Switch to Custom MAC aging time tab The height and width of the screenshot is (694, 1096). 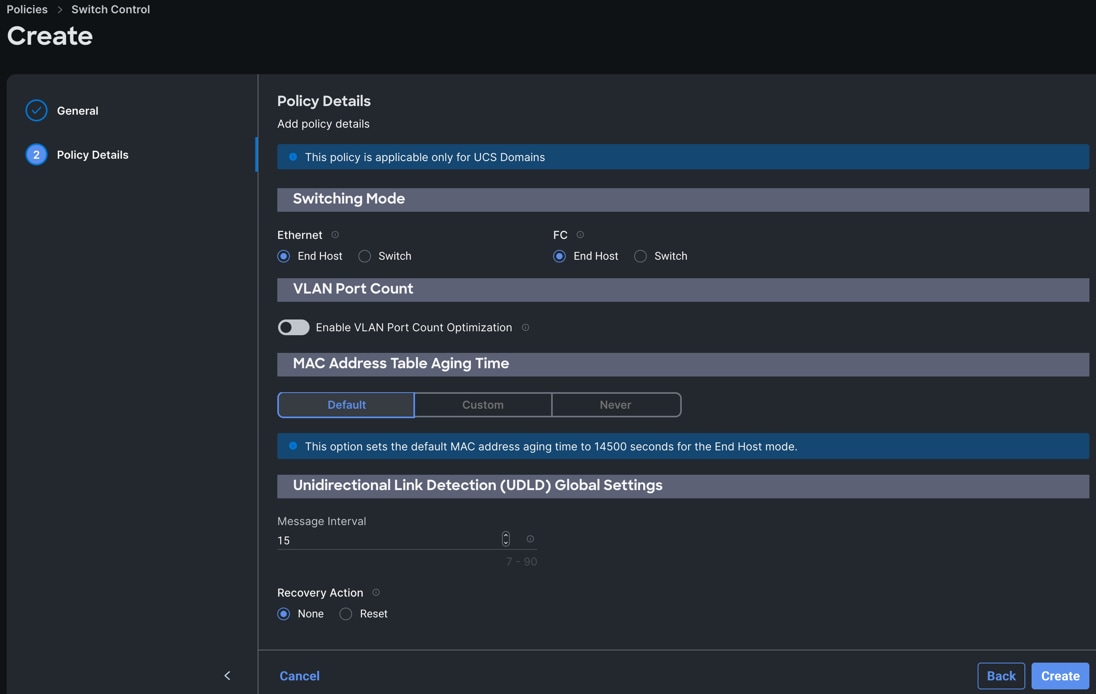pyautogui.click(x=483, y=405)
